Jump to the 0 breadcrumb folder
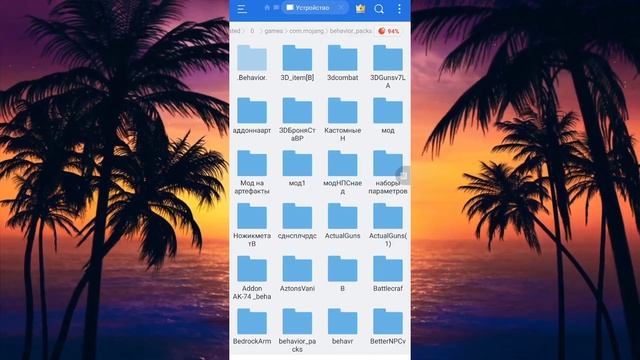The image size is (640, 360). pos(252,31)
